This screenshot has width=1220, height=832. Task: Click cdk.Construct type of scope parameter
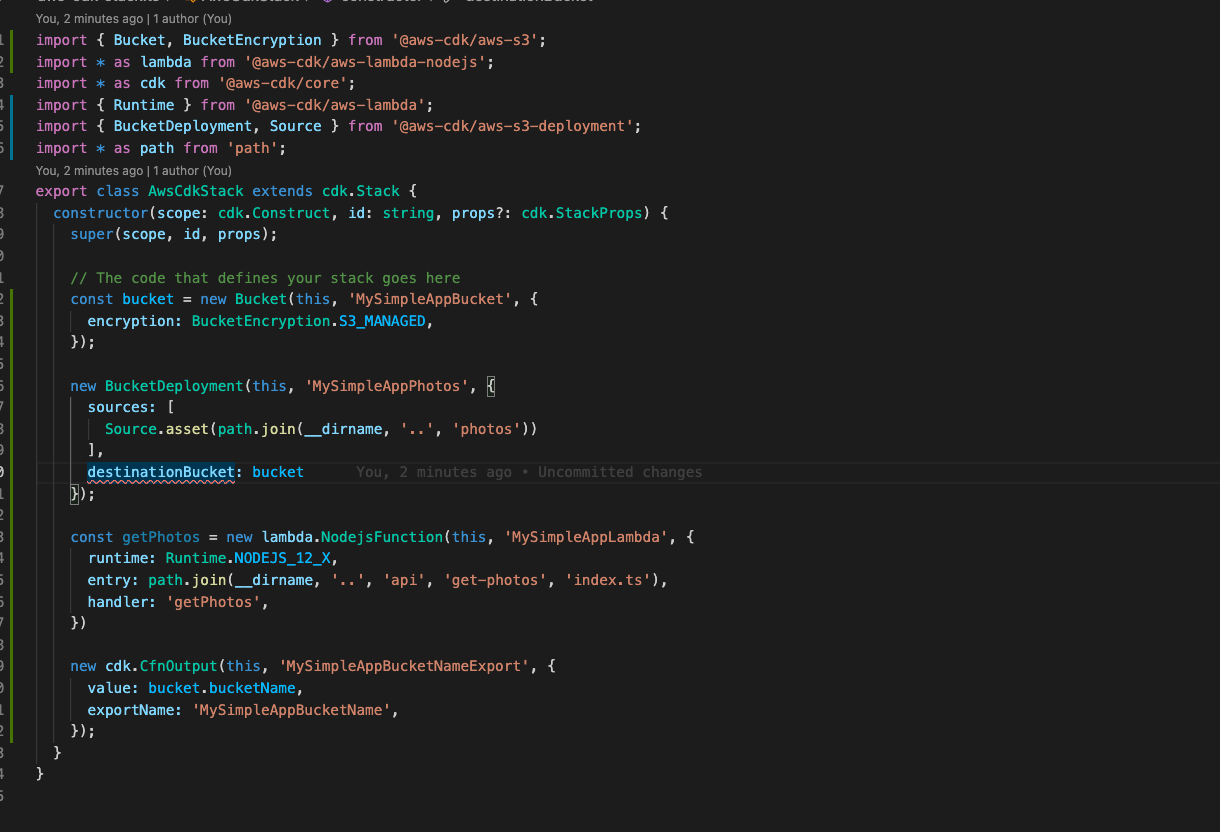coord(274,213)
